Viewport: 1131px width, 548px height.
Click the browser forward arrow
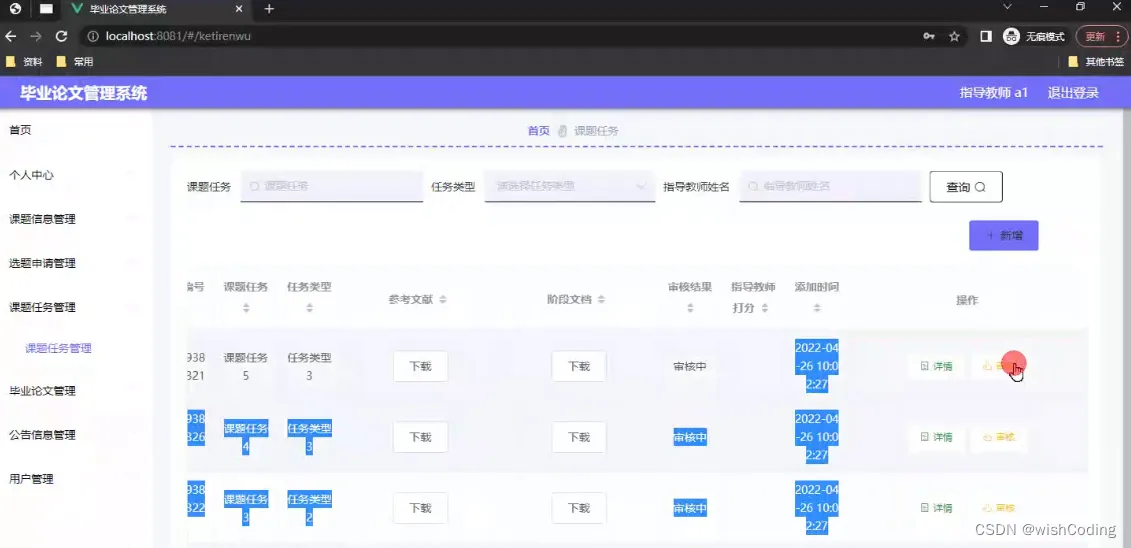coord(36,36)
